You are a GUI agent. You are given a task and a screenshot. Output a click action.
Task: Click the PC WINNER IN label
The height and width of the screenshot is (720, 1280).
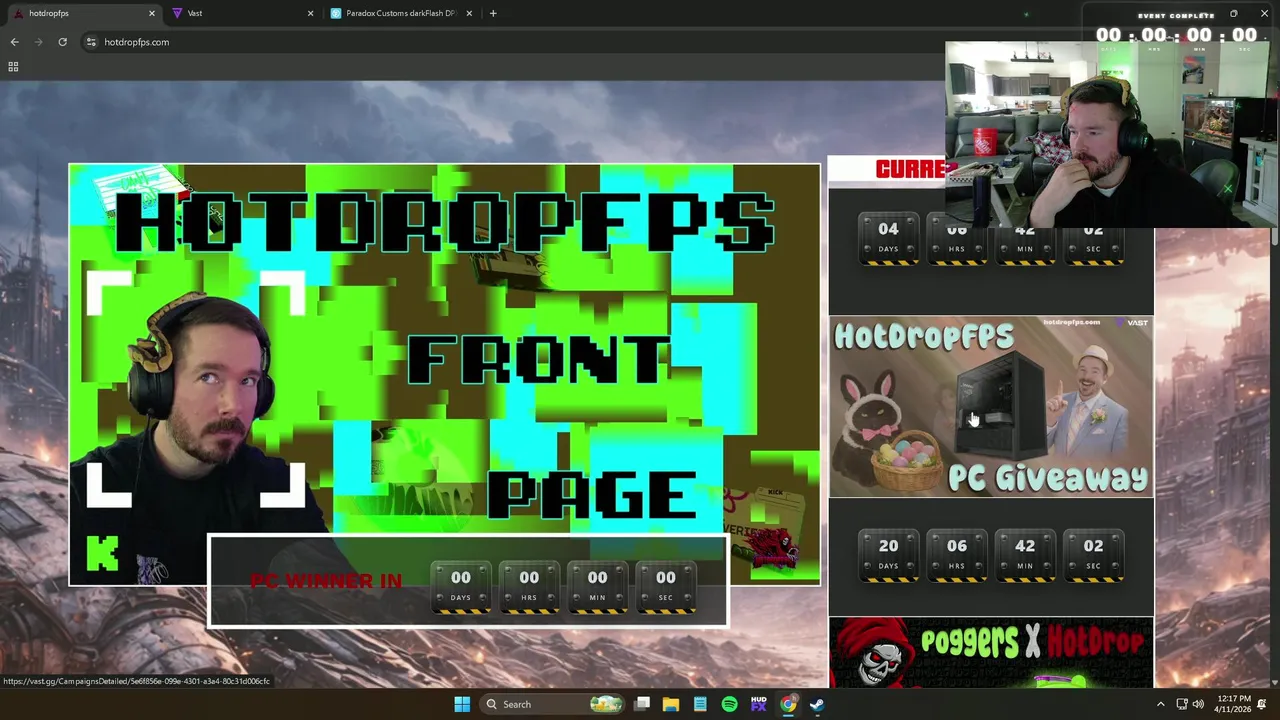[x=326, y=581]
